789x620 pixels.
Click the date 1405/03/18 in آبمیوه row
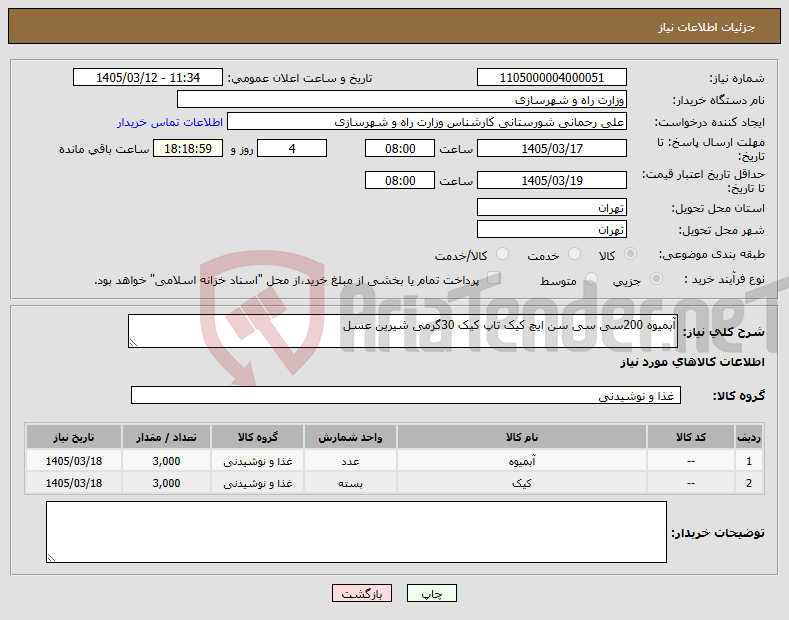point(73,461)
